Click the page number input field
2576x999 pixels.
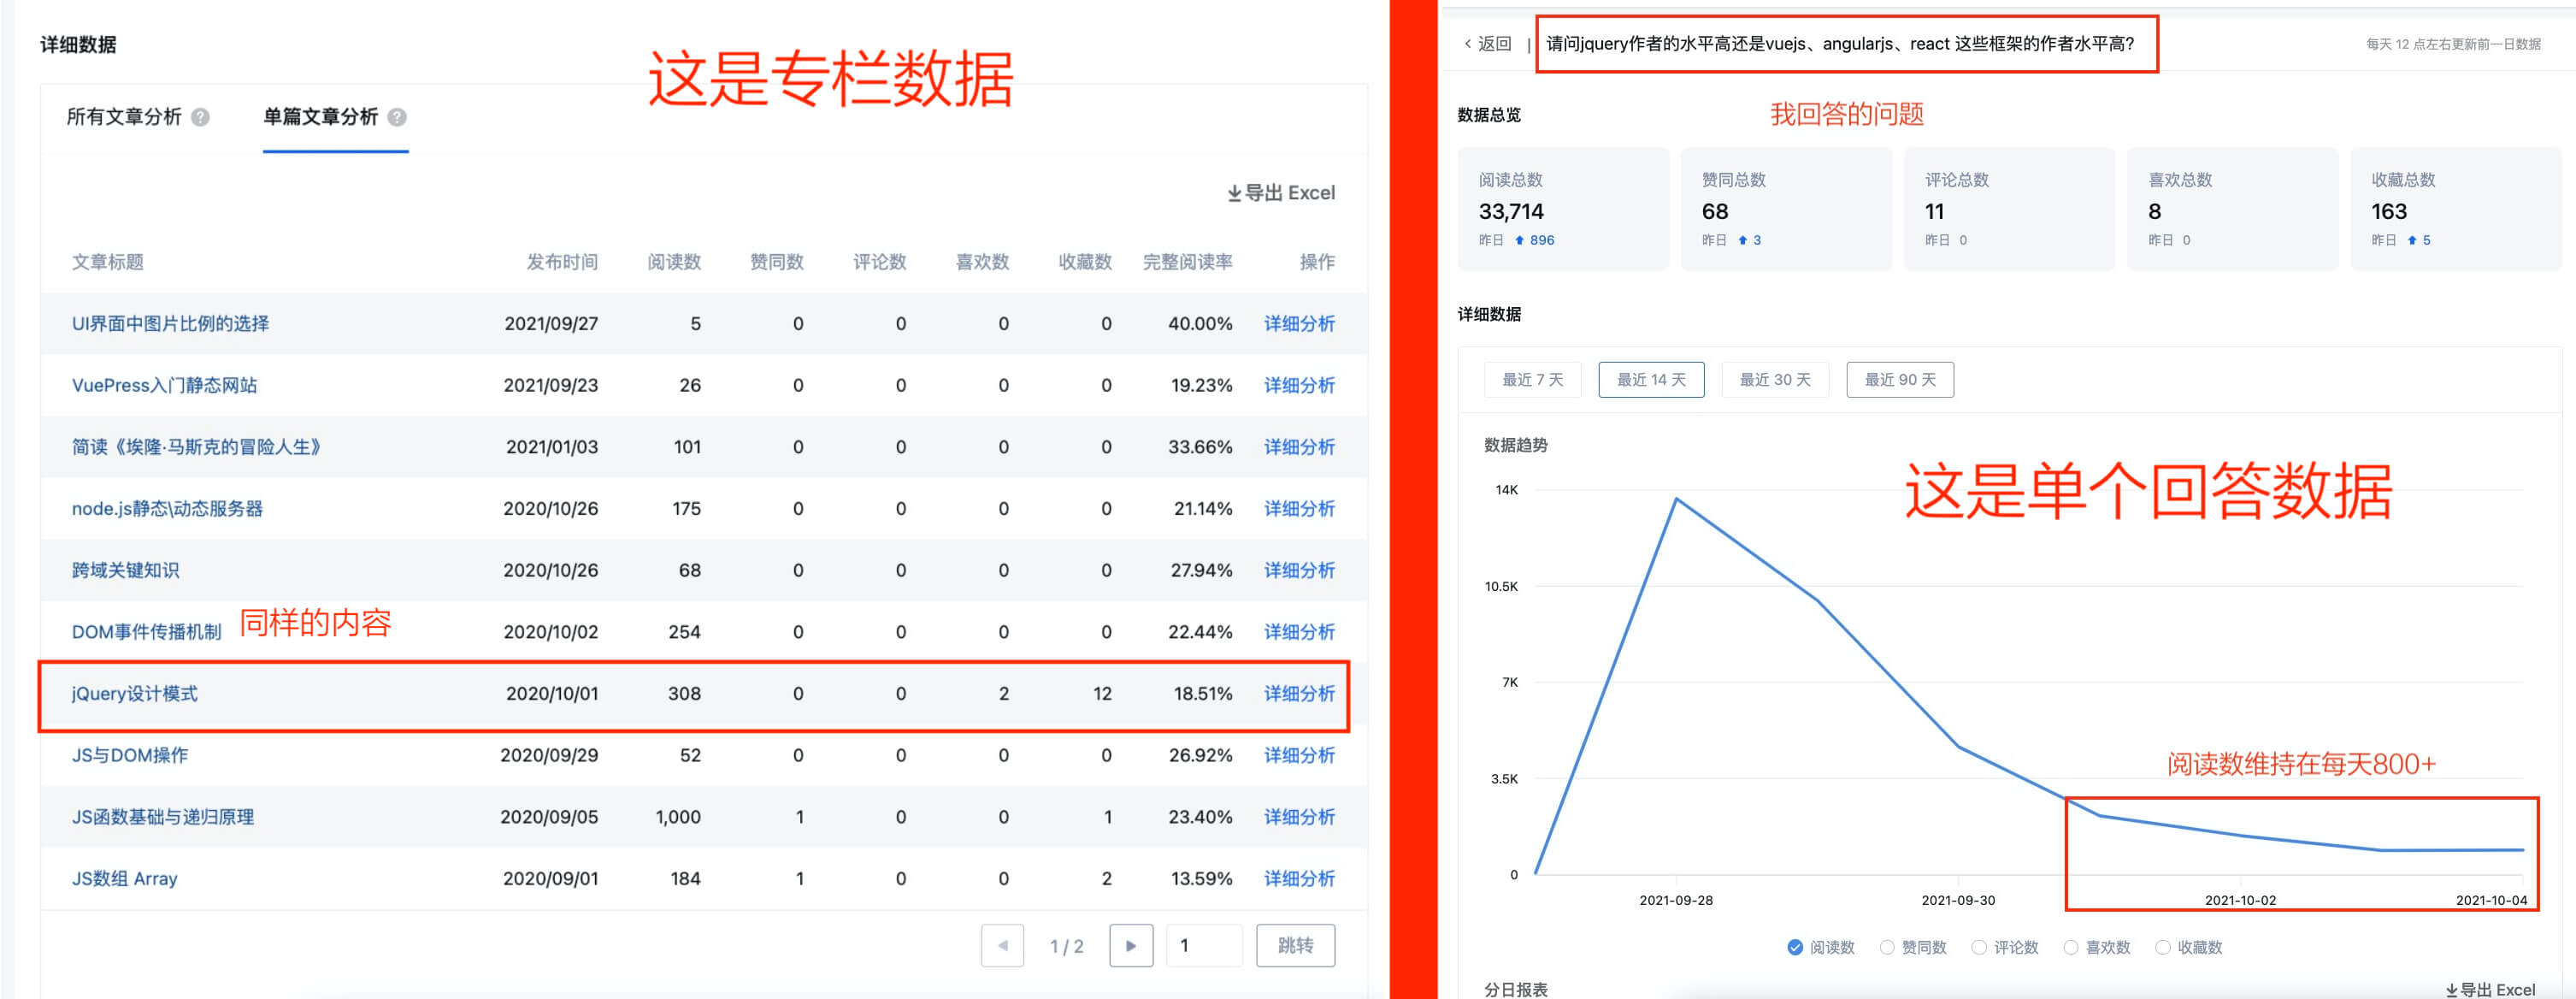tap(1204, 945)
